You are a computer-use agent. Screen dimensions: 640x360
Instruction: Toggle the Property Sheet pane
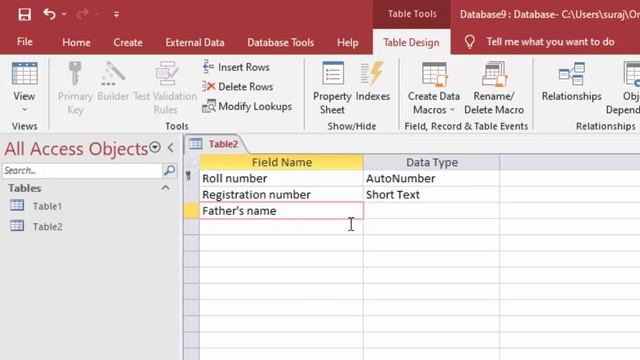[x=332, y=88]
